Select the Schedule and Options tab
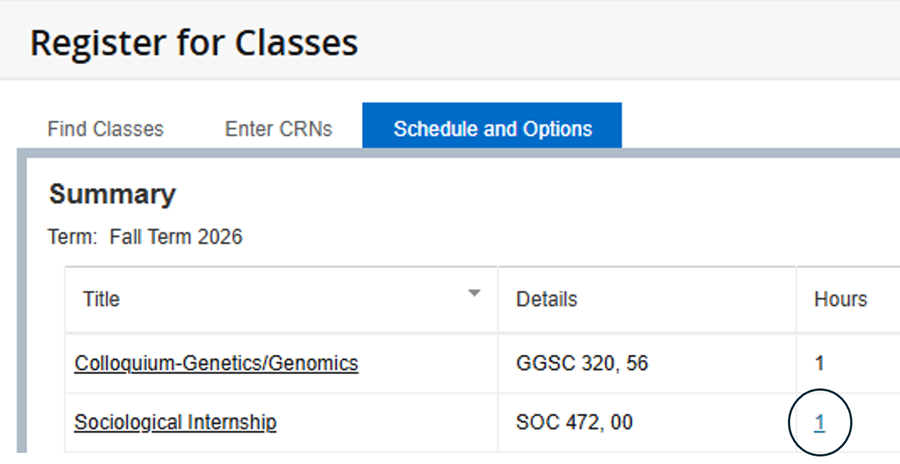This screenshot has width=900, height=464. [x=492, y=126]
